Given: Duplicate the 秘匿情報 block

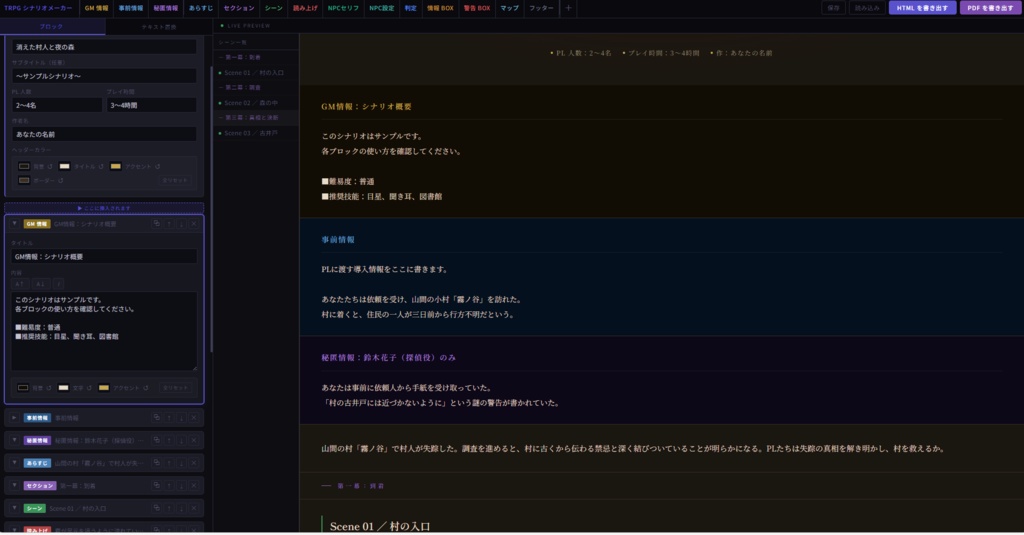Looking at the screenshot, I should click(156, 440).
